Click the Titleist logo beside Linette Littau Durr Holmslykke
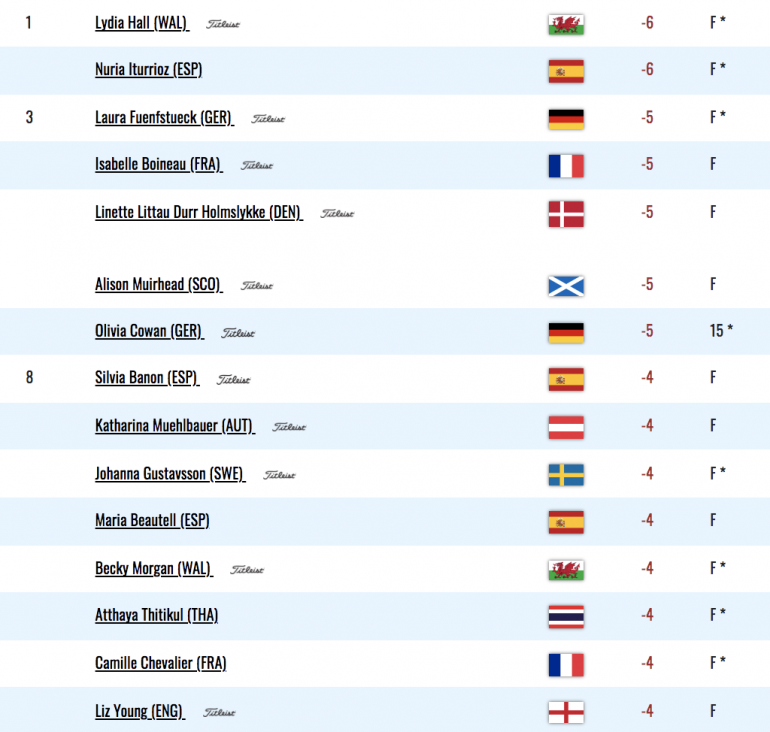Viewport: 770px width, 732px height. tap(337, 214)
